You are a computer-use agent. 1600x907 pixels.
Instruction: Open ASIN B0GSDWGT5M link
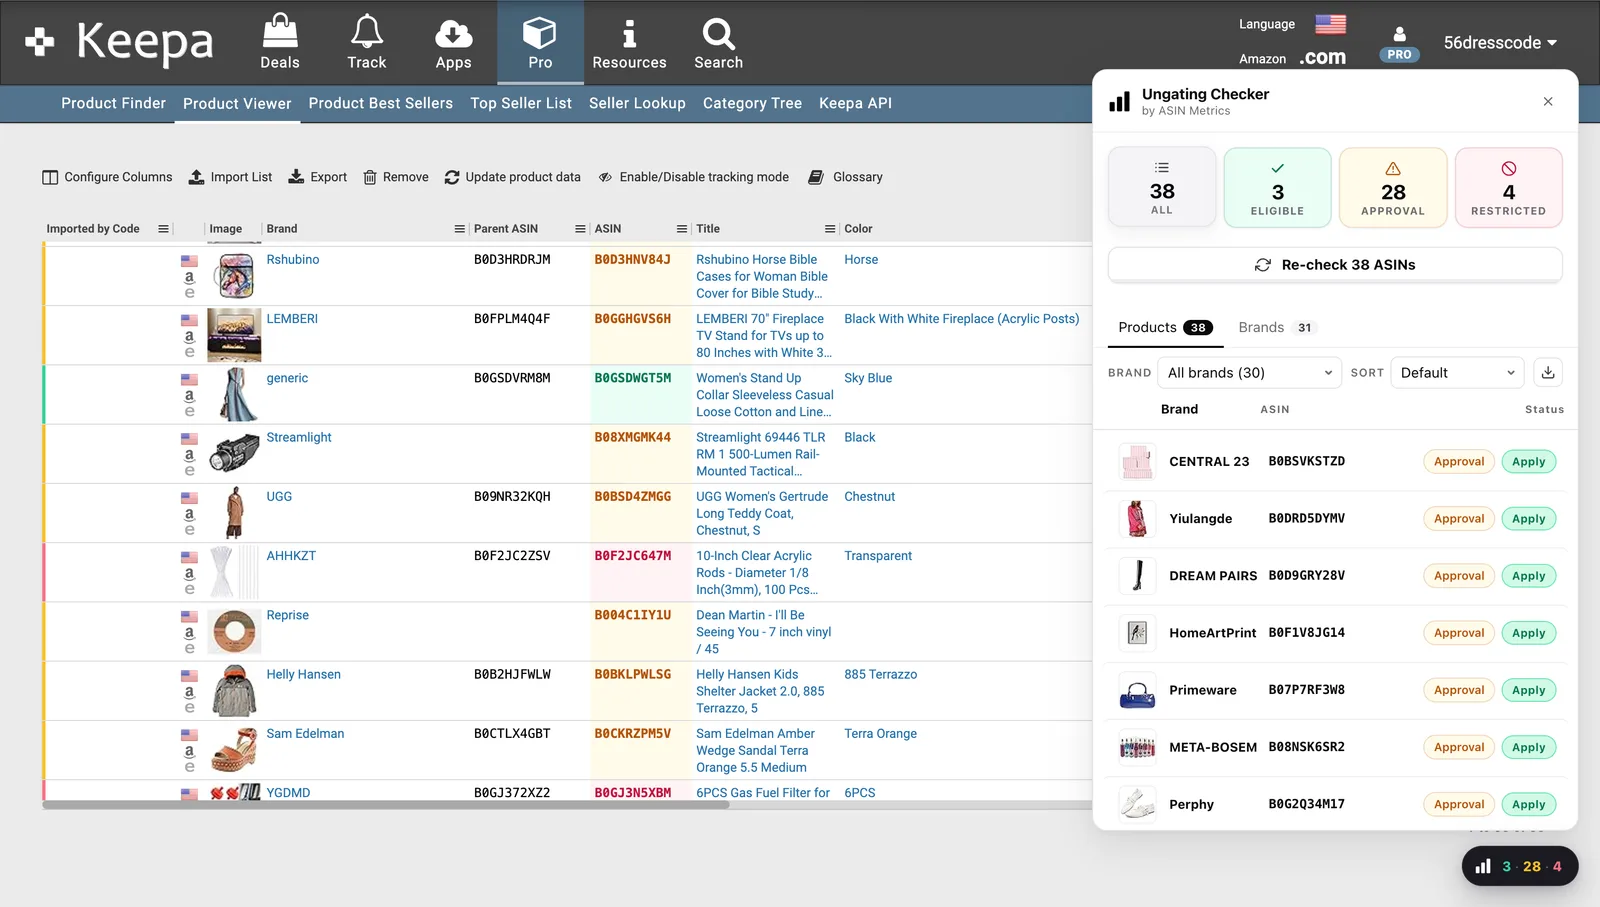point(633,379)
